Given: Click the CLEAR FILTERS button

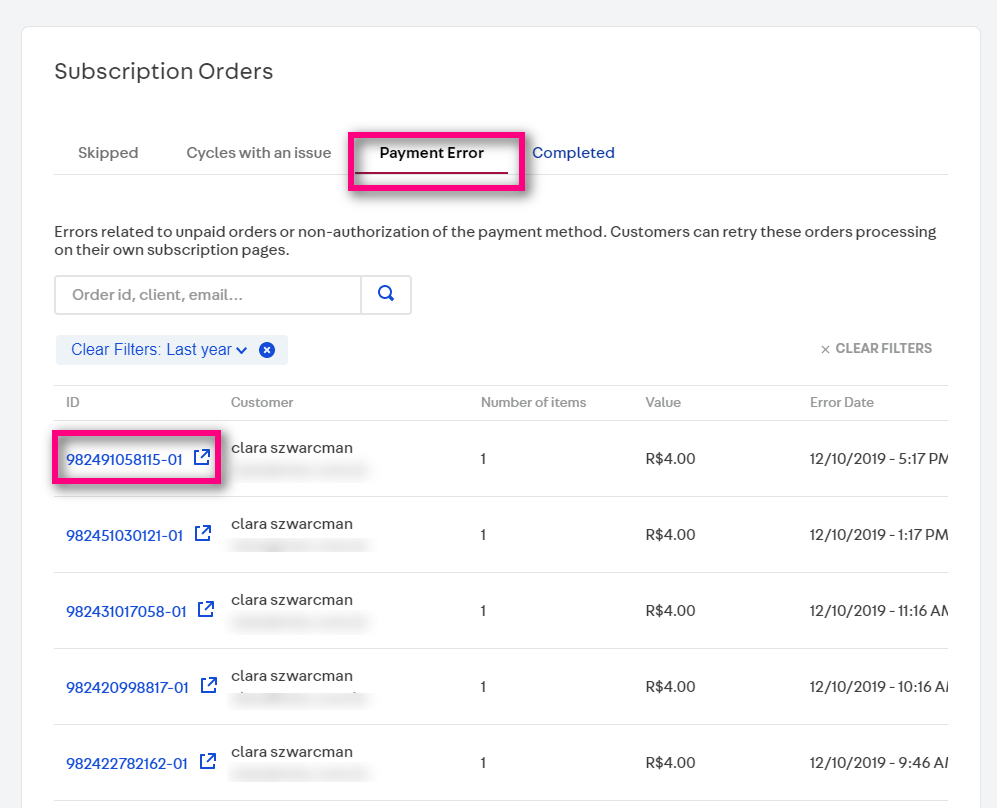Looking at the screenshot, I should [876, 349].
